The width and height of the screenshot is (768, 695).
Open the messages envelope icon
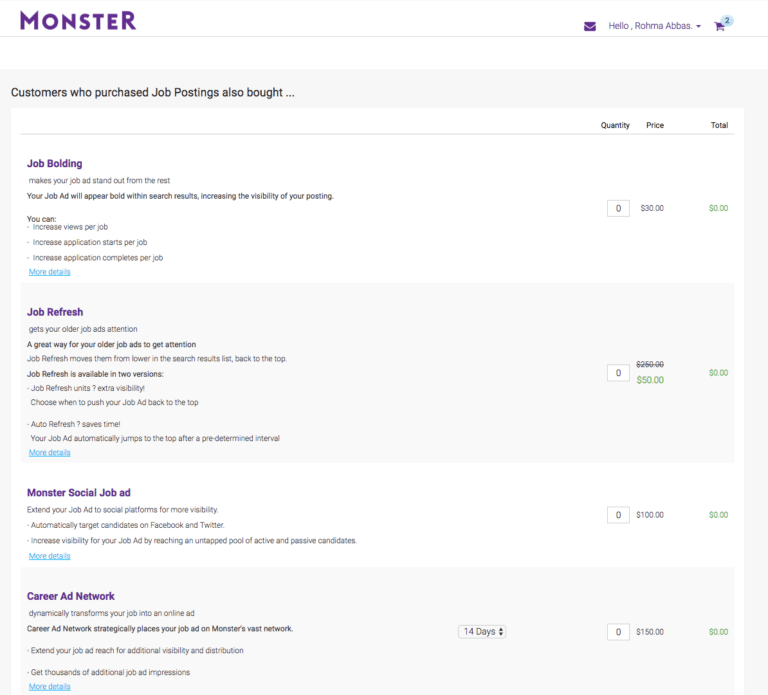[x=590, y=26]
